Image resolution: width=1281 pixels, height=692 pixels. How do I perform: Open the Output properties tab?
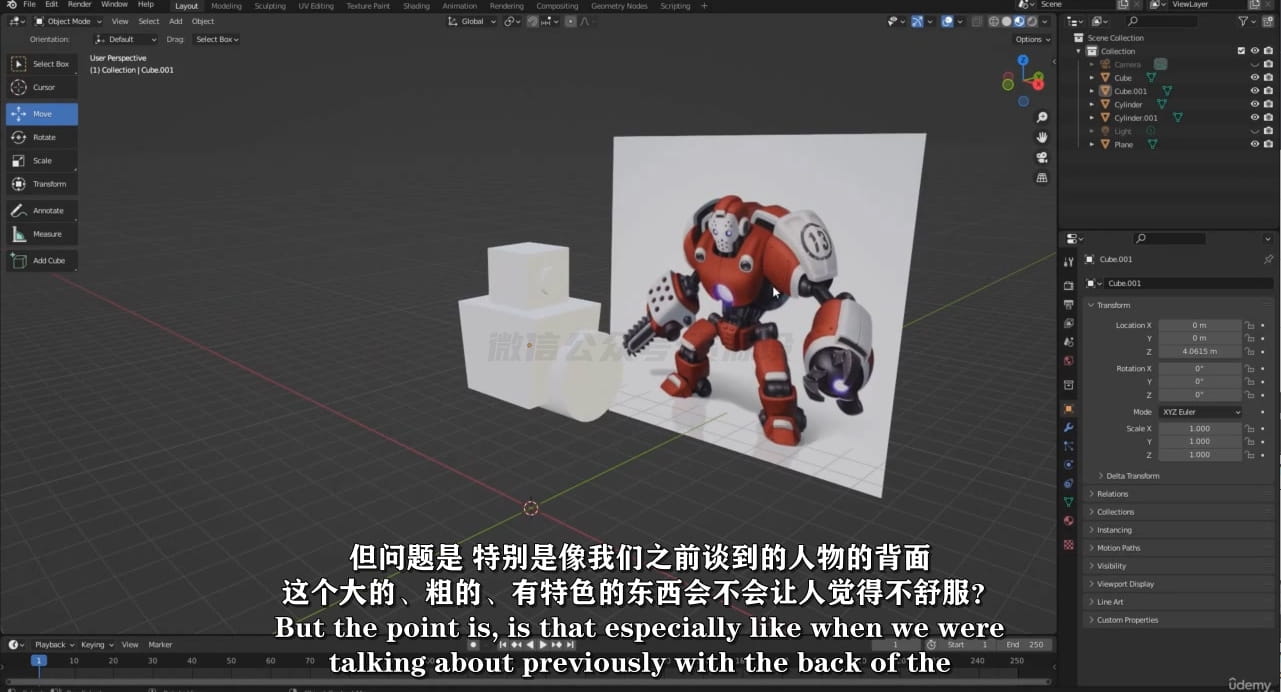point(1068,305)
